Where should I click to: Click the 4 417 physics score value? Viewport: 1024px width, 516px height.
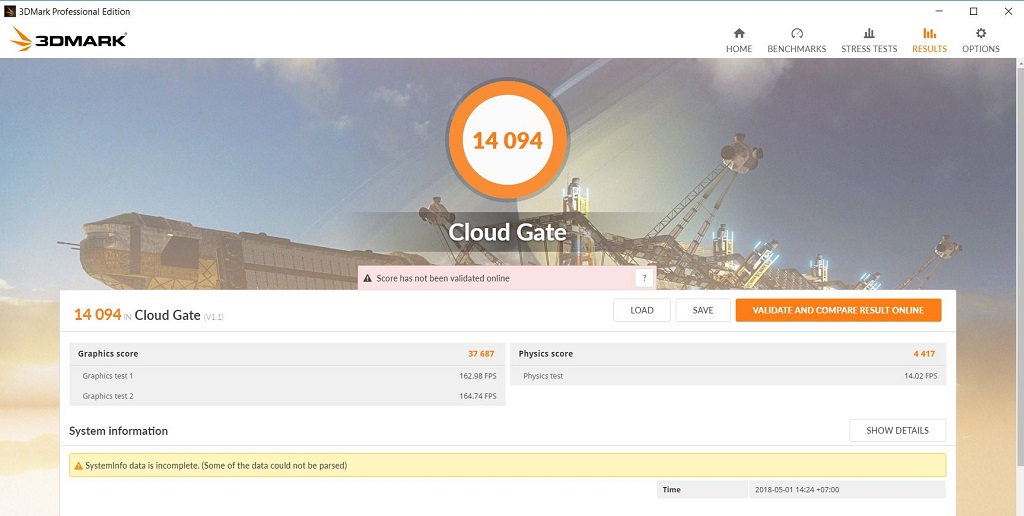tap(924, 354)
